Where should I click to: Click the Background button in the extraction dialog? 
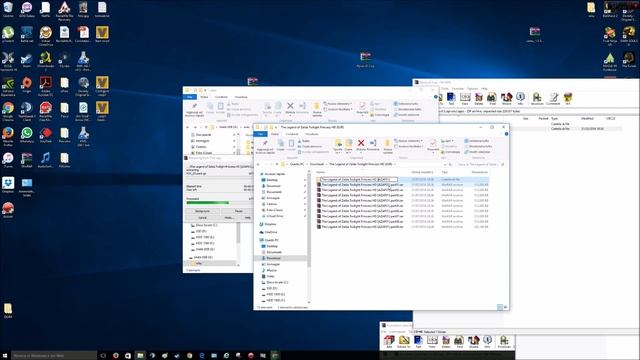tap(202, 211)
